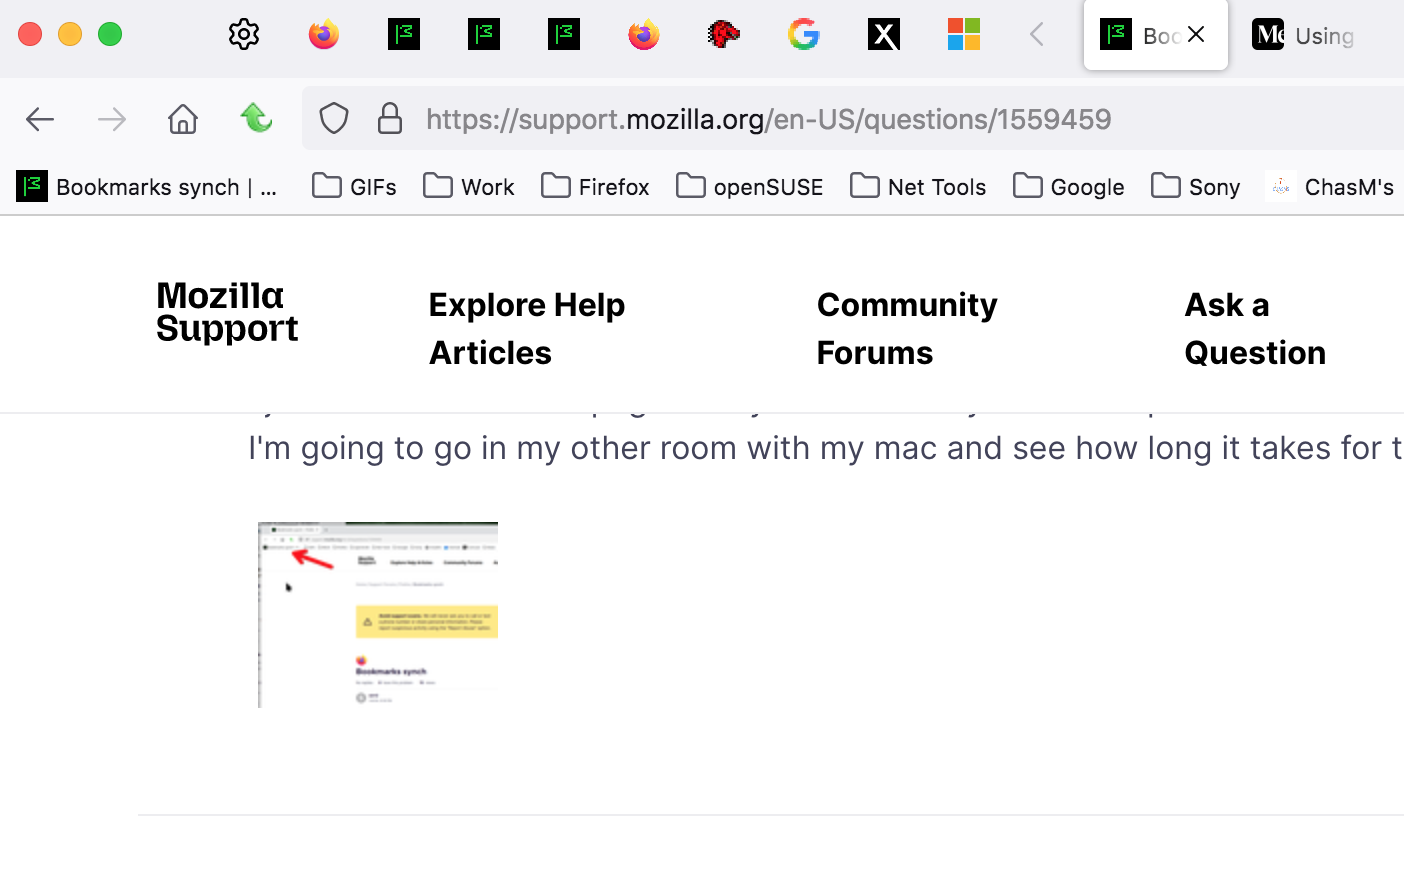The width and height of the screenshot is (1404, 890).
Task: Expand the Google bookmarks folder
Action: point(1068,187)
